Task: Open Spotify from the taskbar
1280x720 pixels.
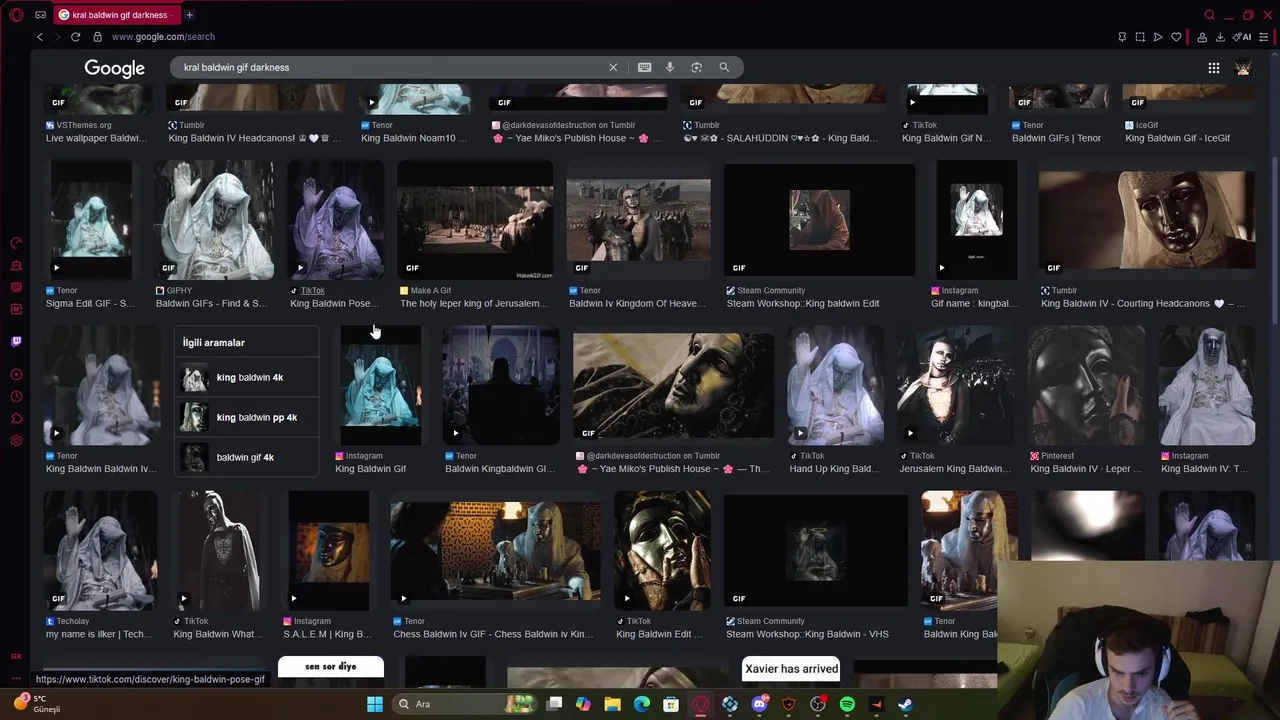Action: pyautogui.click(x=847, y=704)
